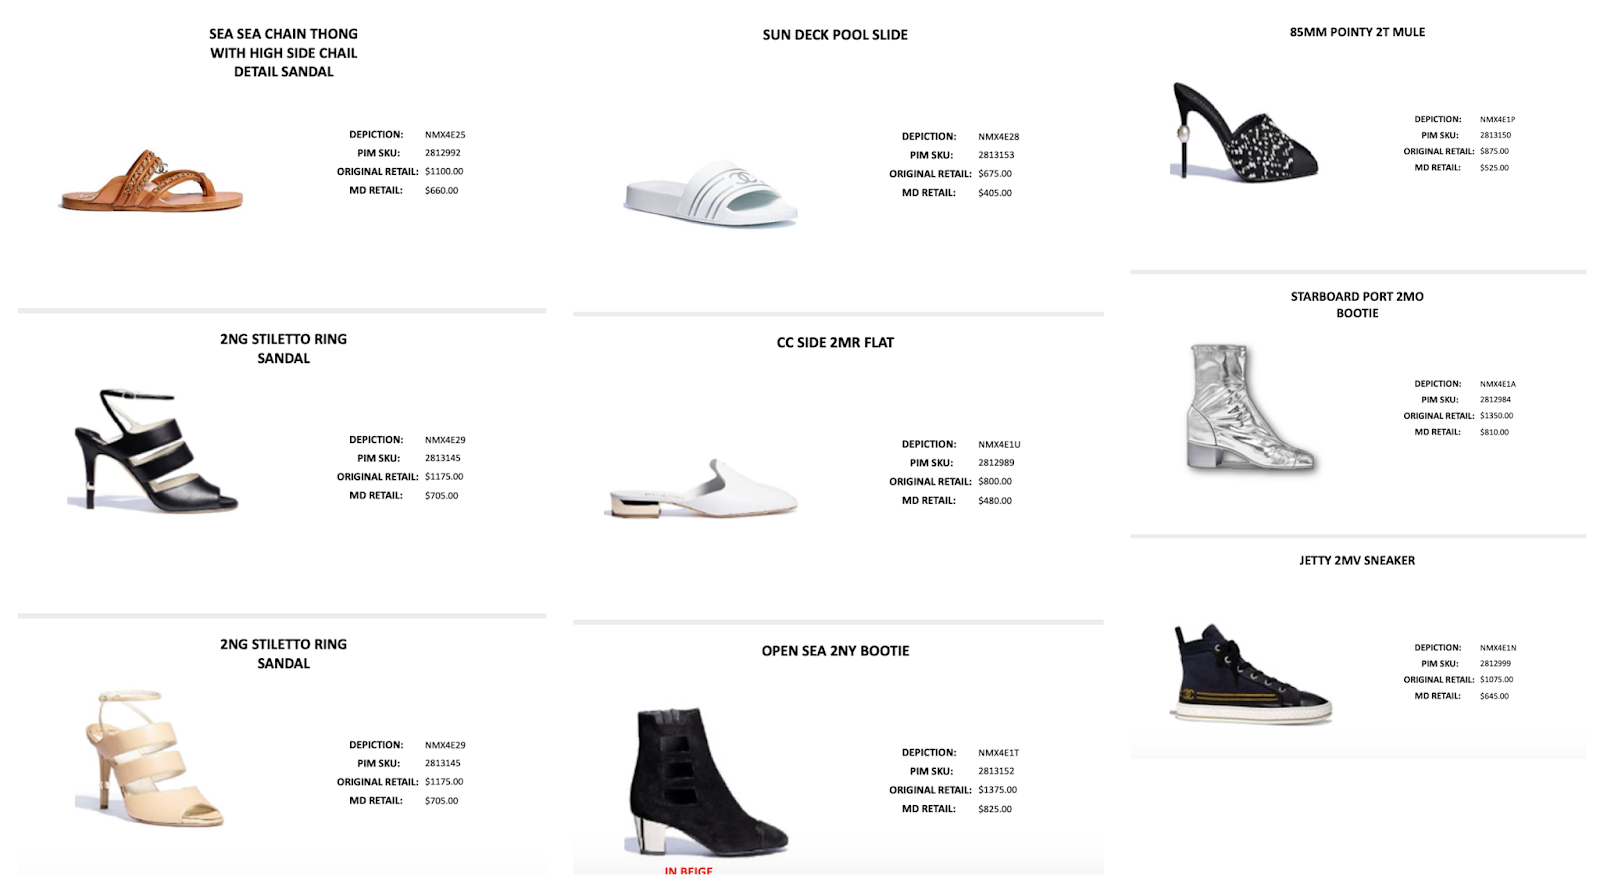Select depiction code NMX4E25

[x=445, y=135]
